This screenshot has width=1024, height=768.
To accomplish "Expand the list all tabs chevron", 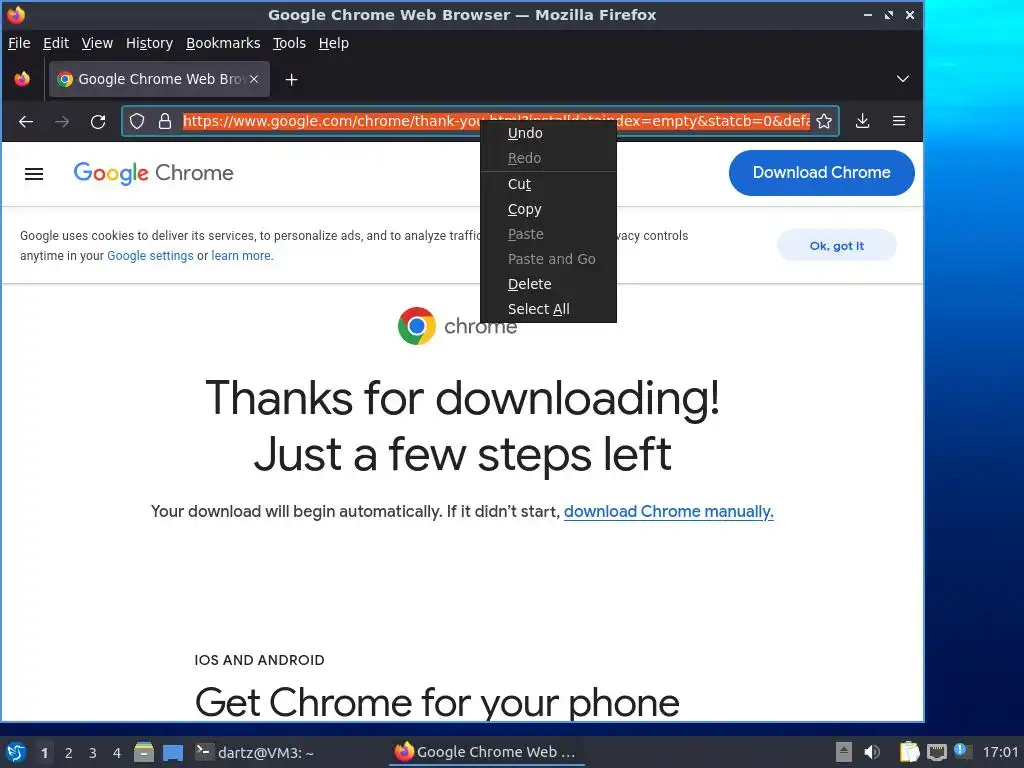I will (903, 79).
